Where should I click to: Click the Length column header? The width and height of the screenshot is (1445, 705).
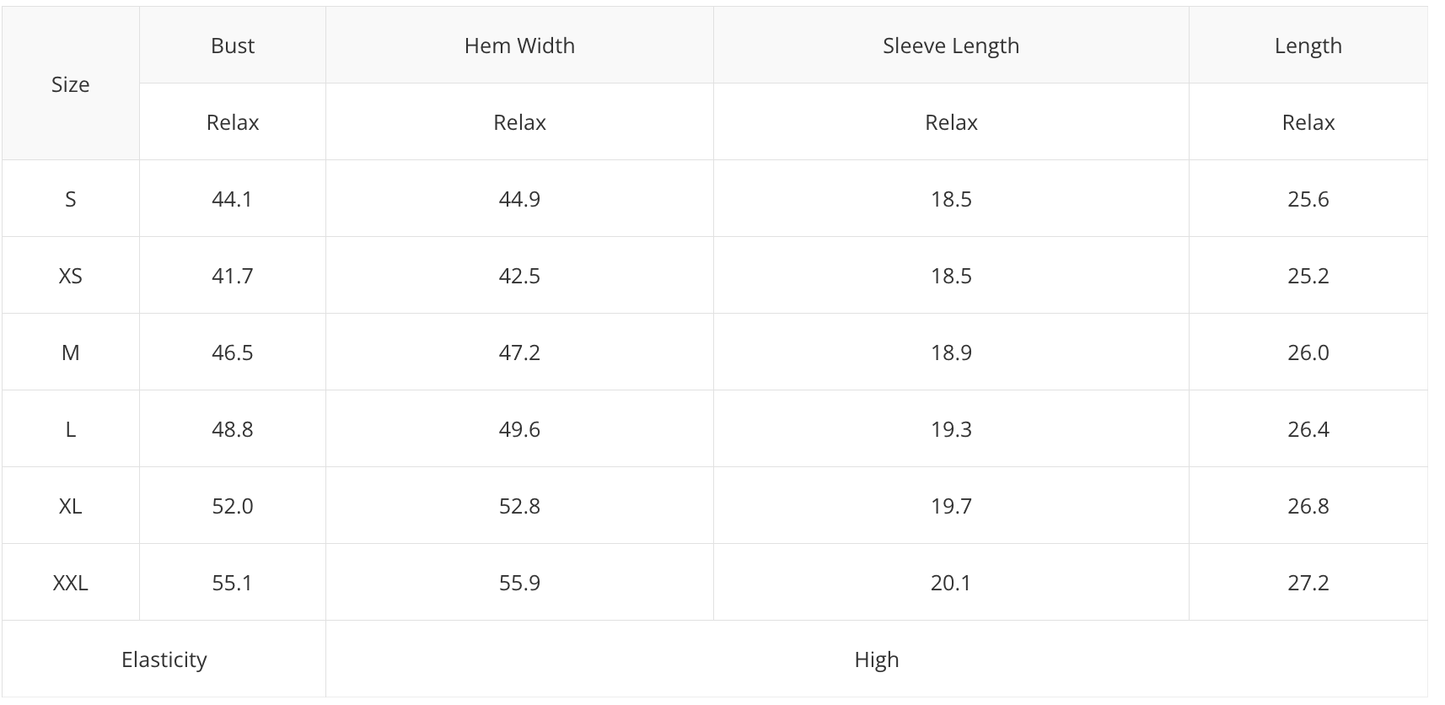pos(1307,46)
